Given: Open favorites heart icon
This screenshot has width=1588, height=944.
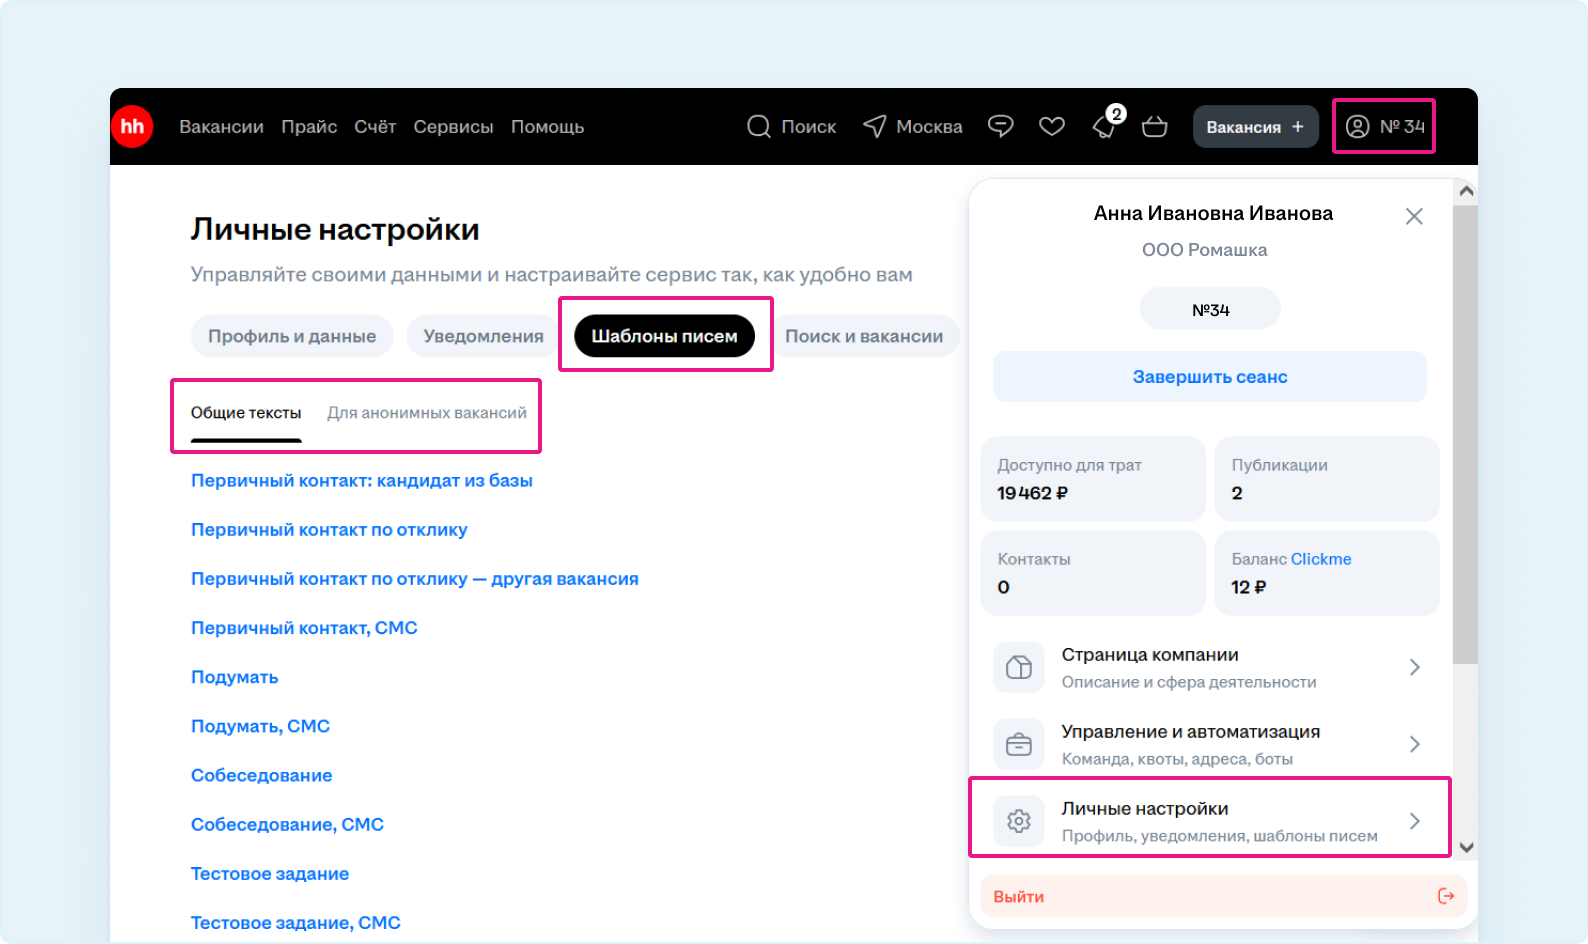Looking at the screenshot, I should pos(1052,126).
